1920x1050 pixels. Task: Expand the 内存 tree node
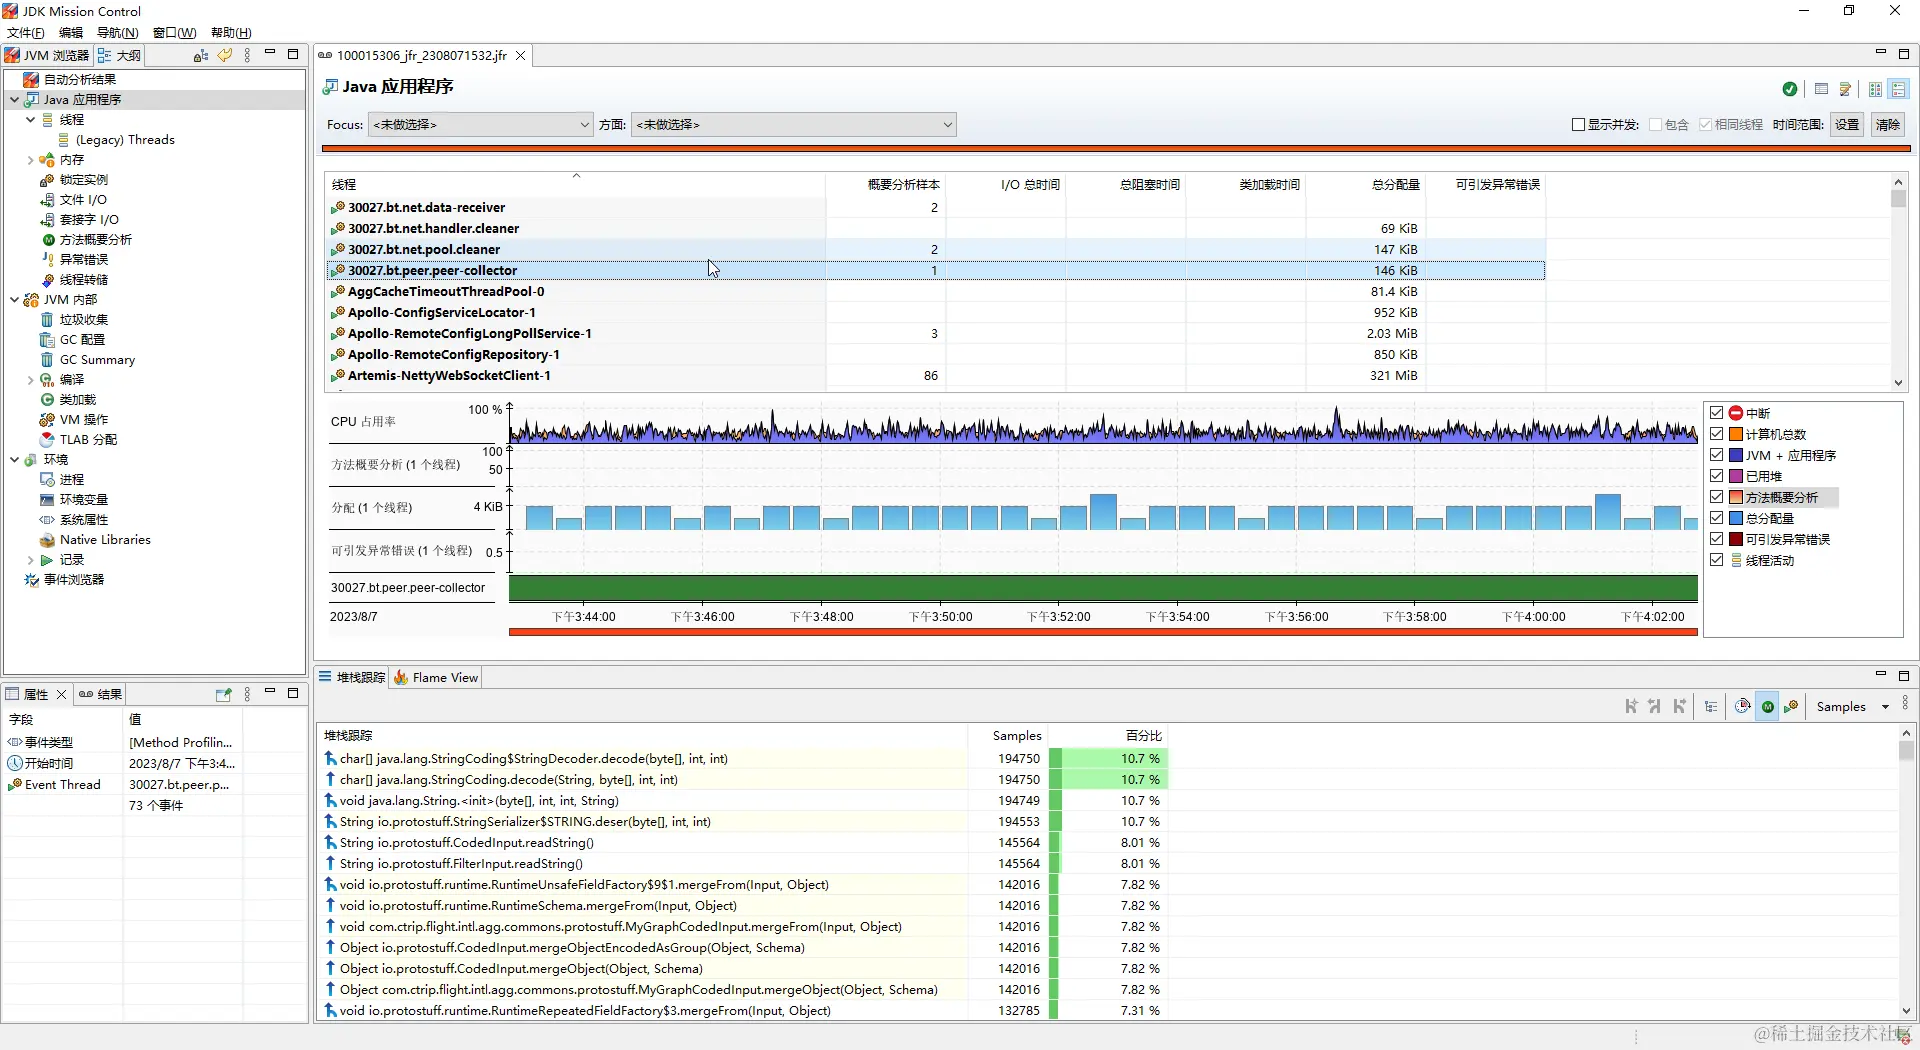[30, 159]
